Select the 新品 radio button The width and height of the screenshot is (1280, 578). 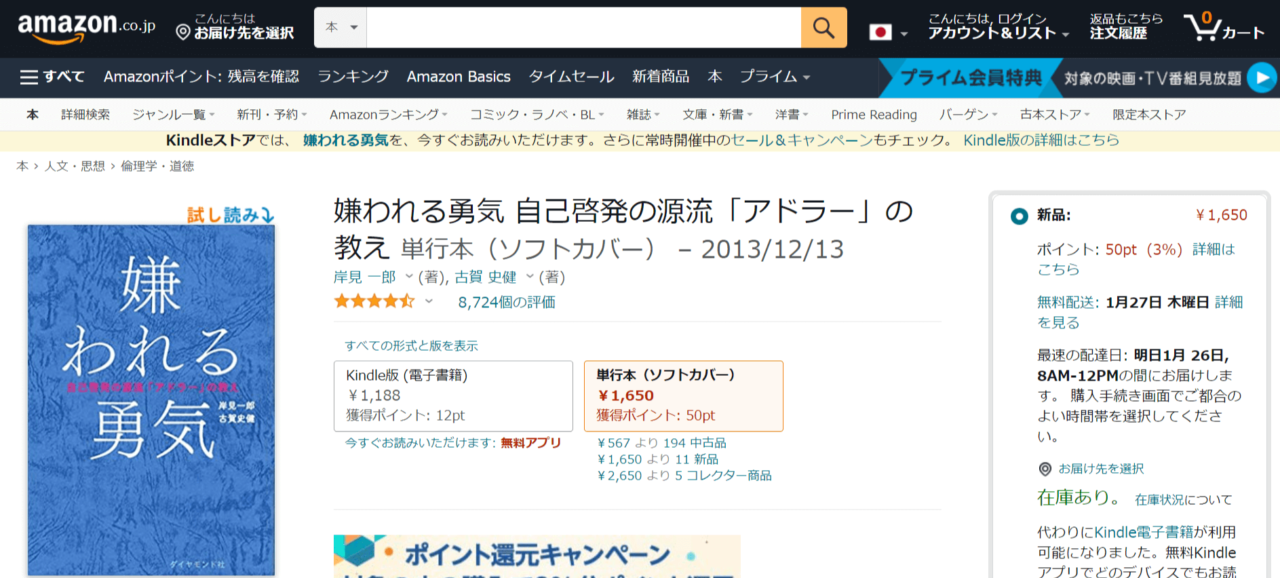[1019, 216]
